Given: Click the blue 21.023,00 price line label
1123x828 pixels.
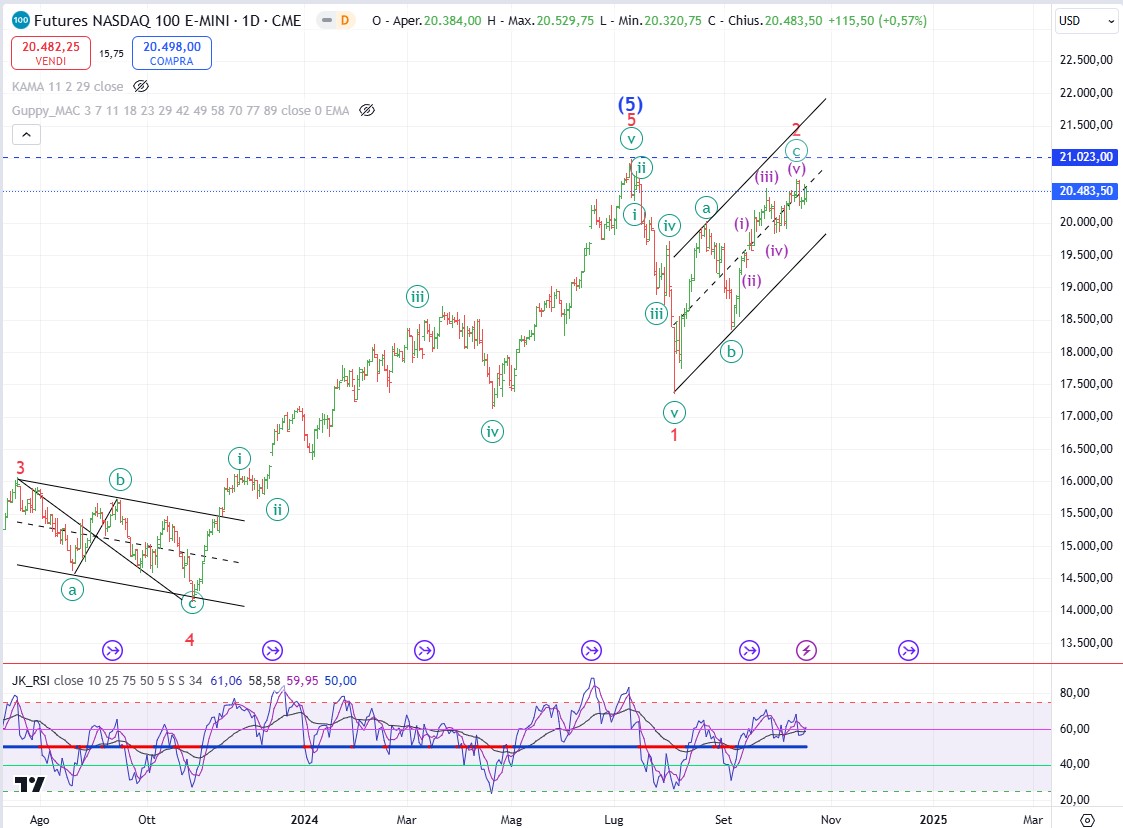Looking at the screenshot, I should (1086, 157).
